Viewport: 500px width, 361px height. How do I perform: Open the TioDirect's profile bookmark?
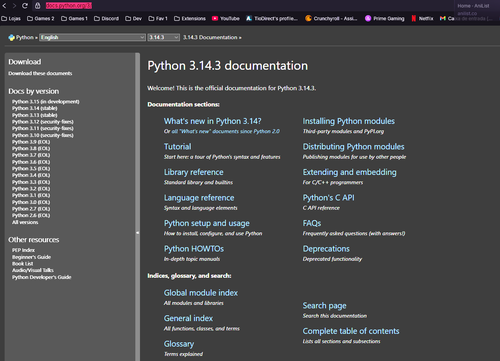pos(272,18)
